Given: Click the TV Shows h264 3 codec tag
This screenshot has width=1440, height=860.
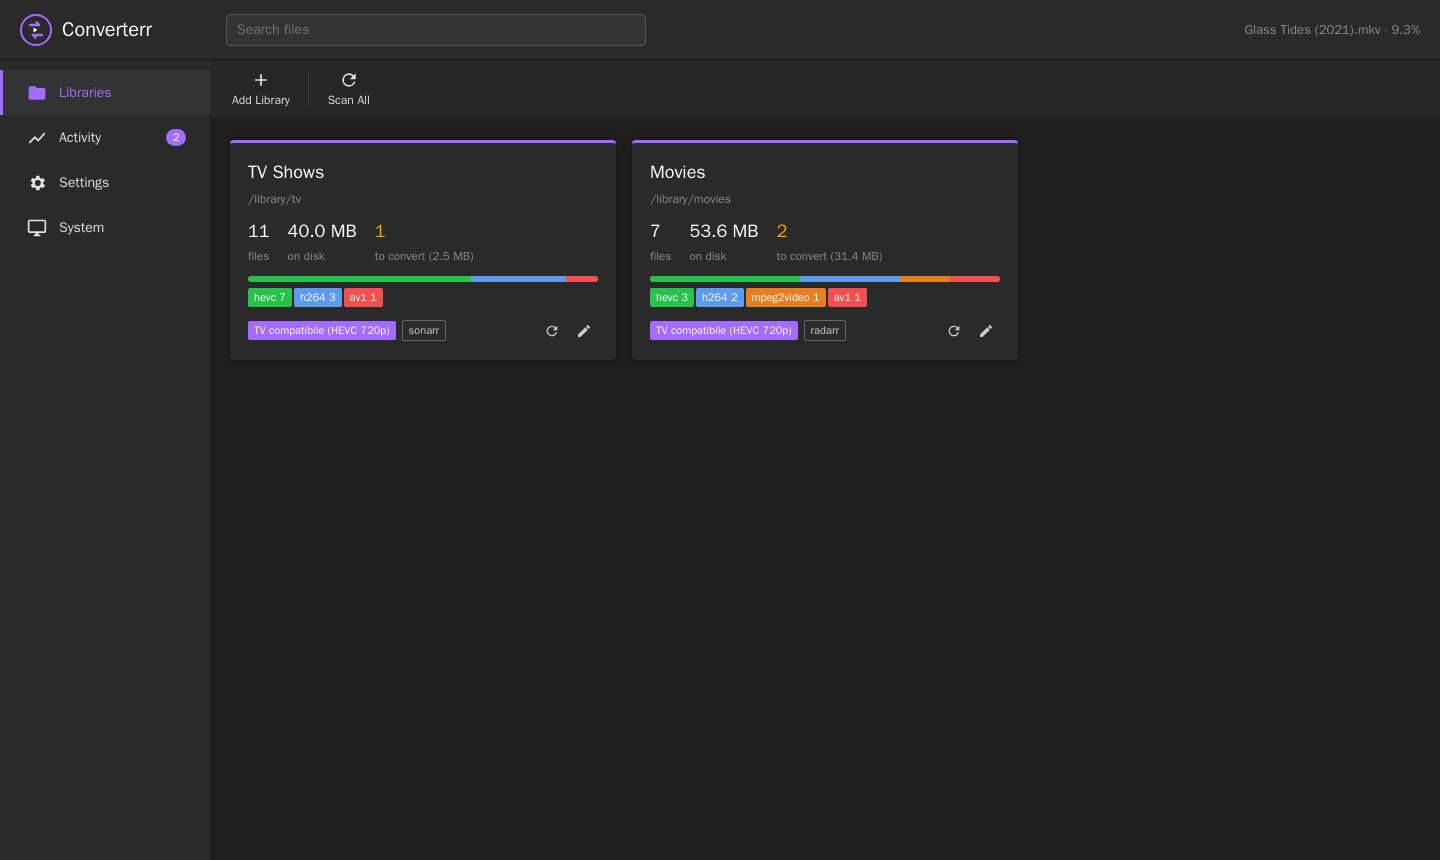Looking at the screenshot, I should point(318,297).
